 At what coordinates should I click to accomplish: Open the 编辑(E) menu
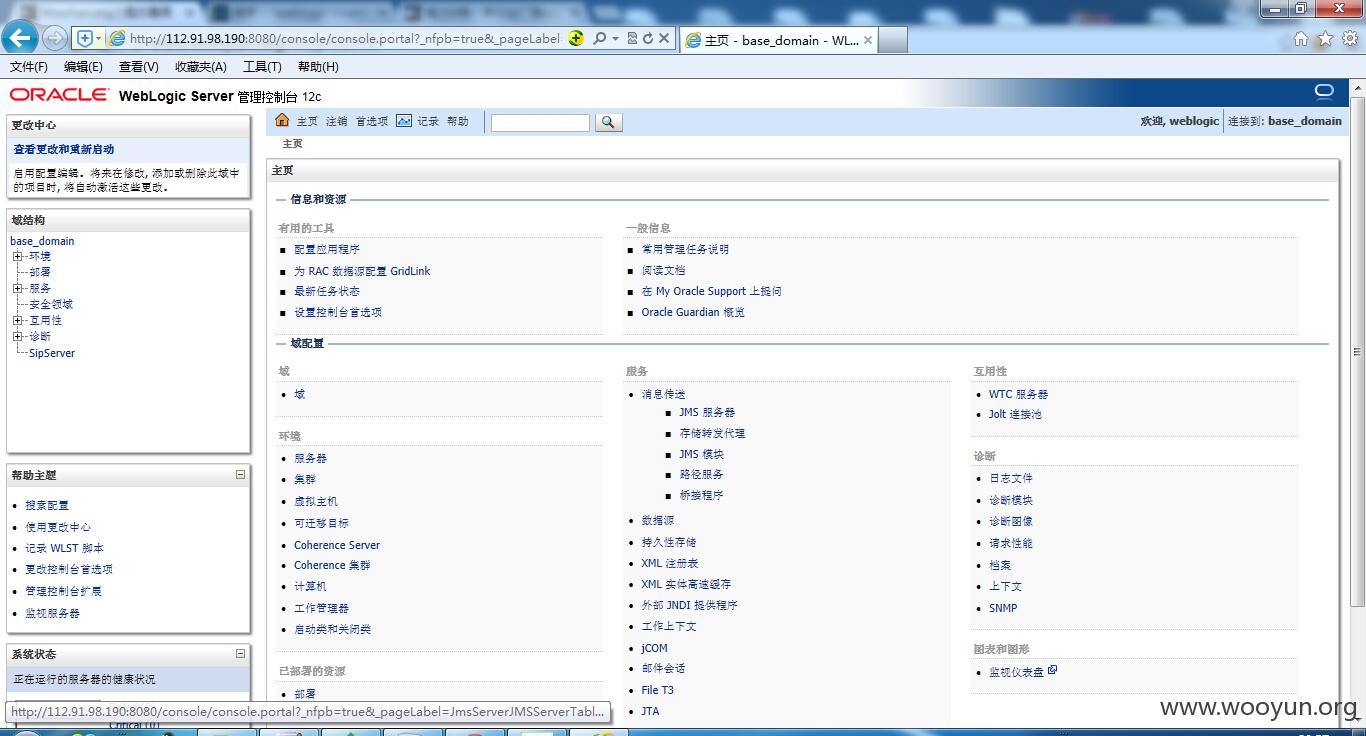(x=83, y=67)
